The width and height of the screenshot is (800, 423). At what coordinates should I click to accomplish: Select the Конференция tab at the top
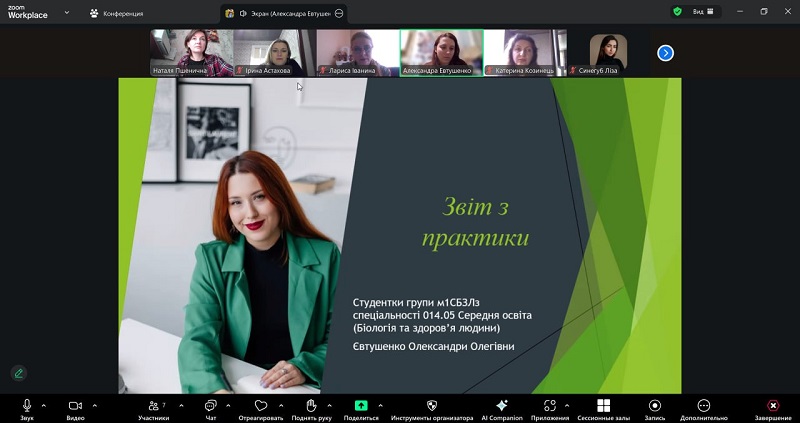[117, 13]
